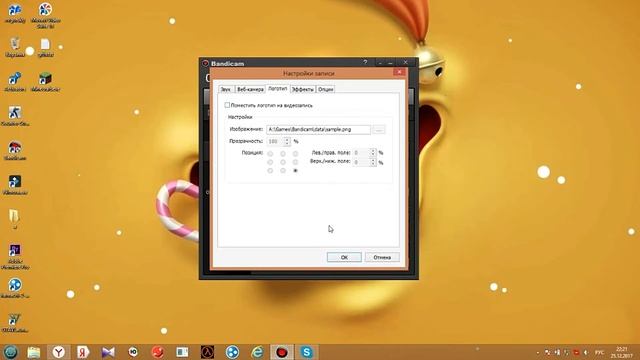Click the red ball taskbar icon
Viewport: 640px width, 360px height.
158,352
